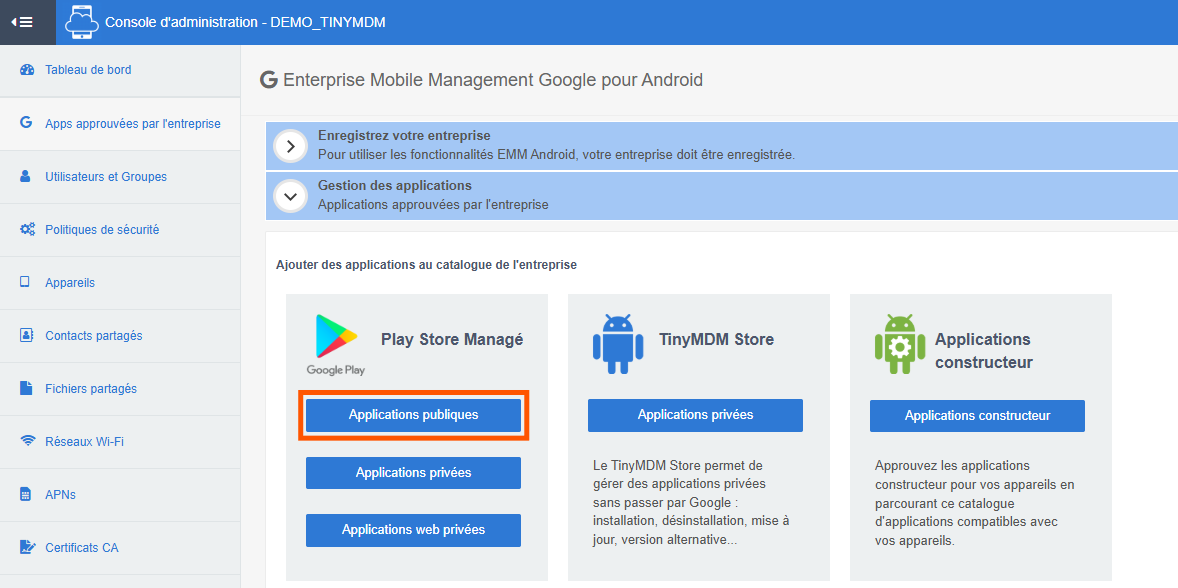Viewport: 1178px width, 588px height.
Task: Click the Google G icon in the sidebar
Action: pyautogui.click(x=26, y=122)
